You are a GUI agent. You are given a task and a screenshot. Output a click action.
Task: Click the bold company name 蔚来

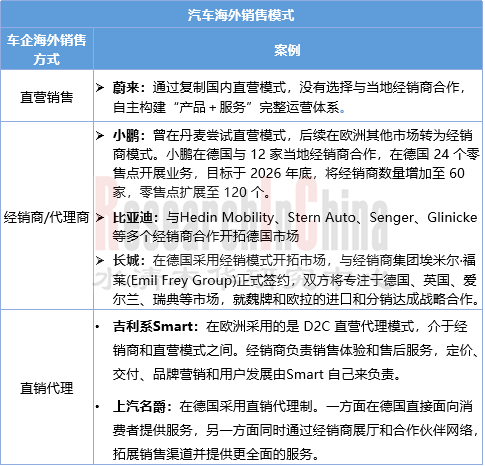pyautogui.click(x=126, y=88)
